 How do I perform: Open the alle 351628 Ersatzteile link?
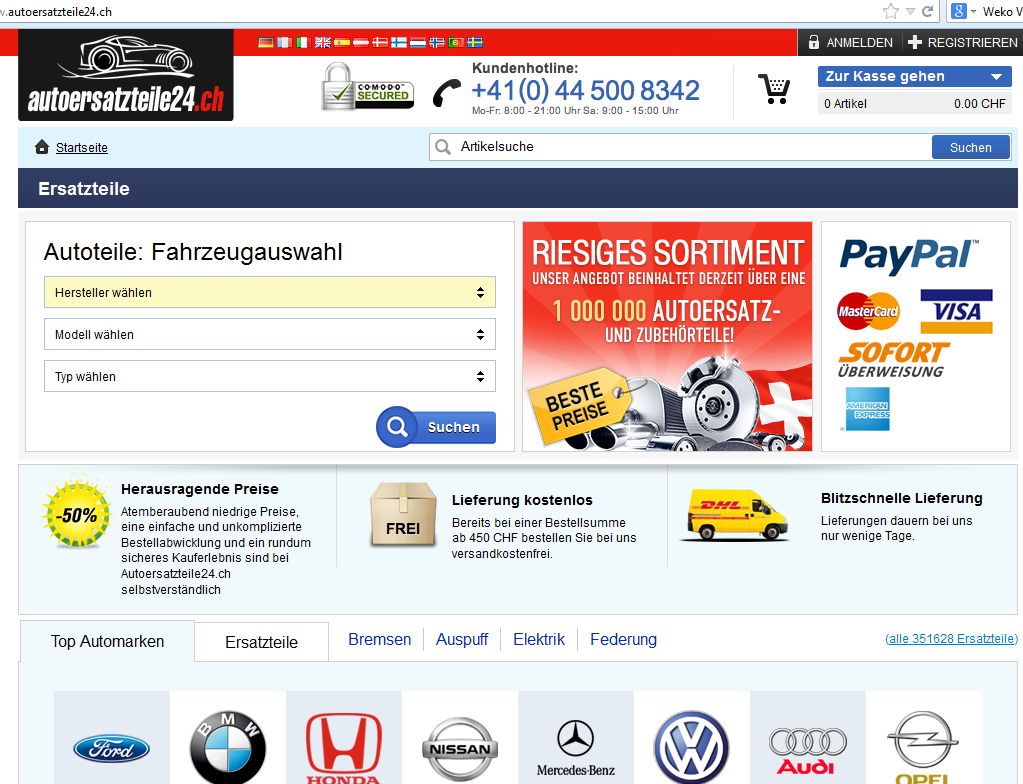coord(951,639)
